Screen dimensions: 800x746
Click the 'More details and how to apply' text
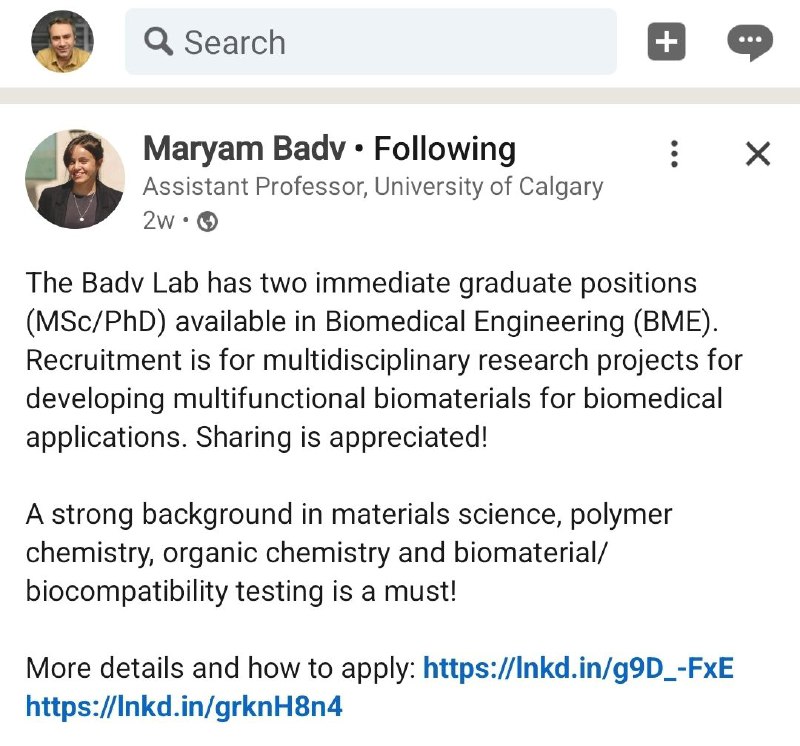(221, 668)
